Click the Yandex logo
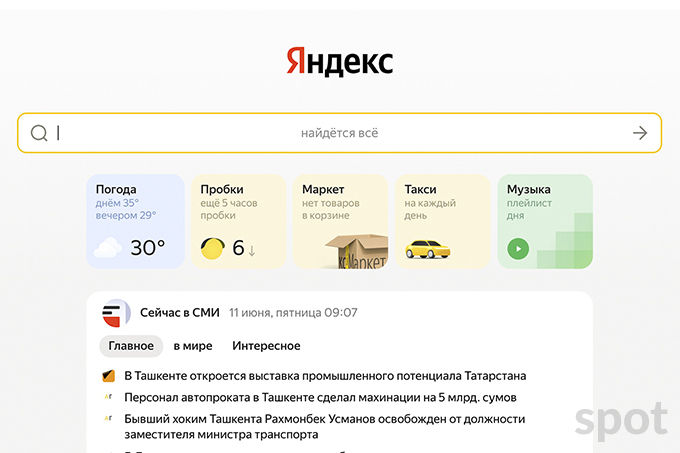This screenshot has width=680, height=453. [x=339, y=61]
